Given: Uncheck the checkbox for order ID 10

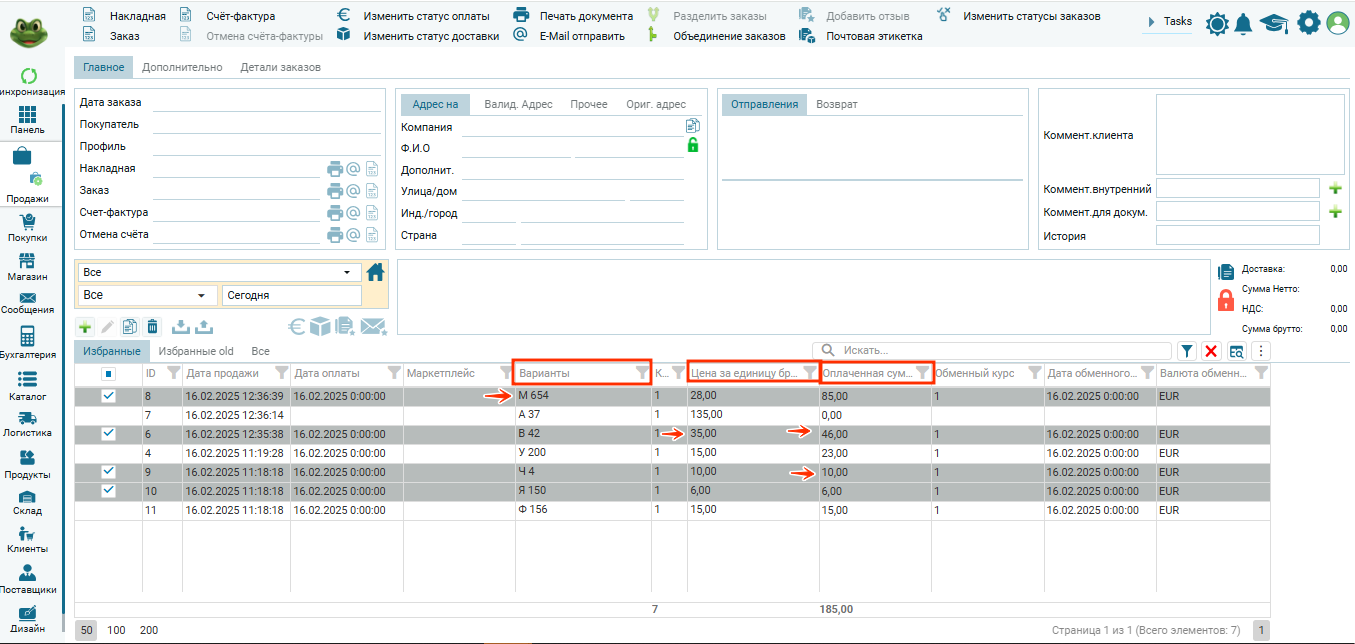Looking at the screenshot, I should tap(109, 490).
